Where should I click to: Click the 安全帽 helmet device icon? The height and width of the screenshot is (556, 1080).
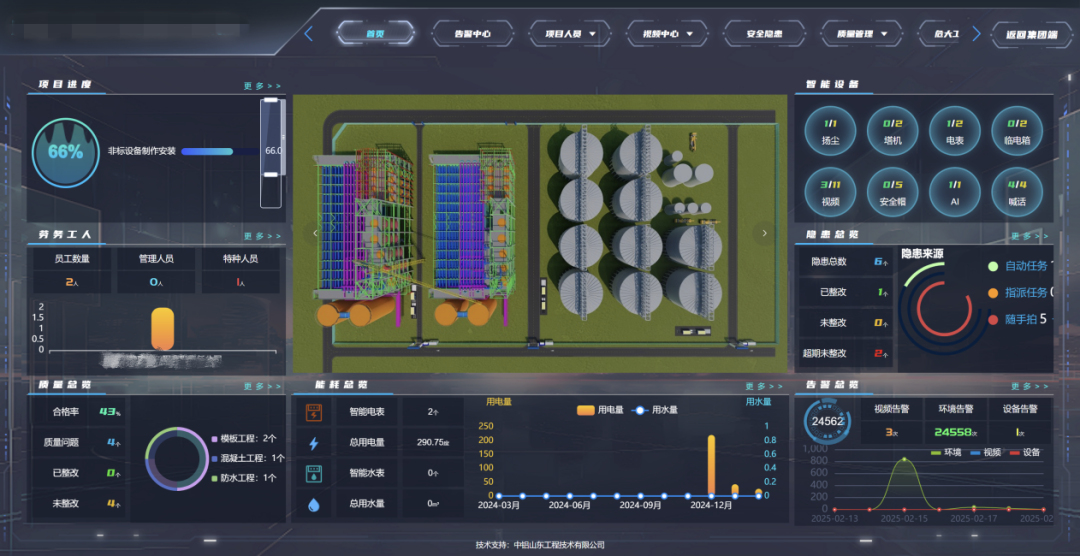(x=892, y=192)
